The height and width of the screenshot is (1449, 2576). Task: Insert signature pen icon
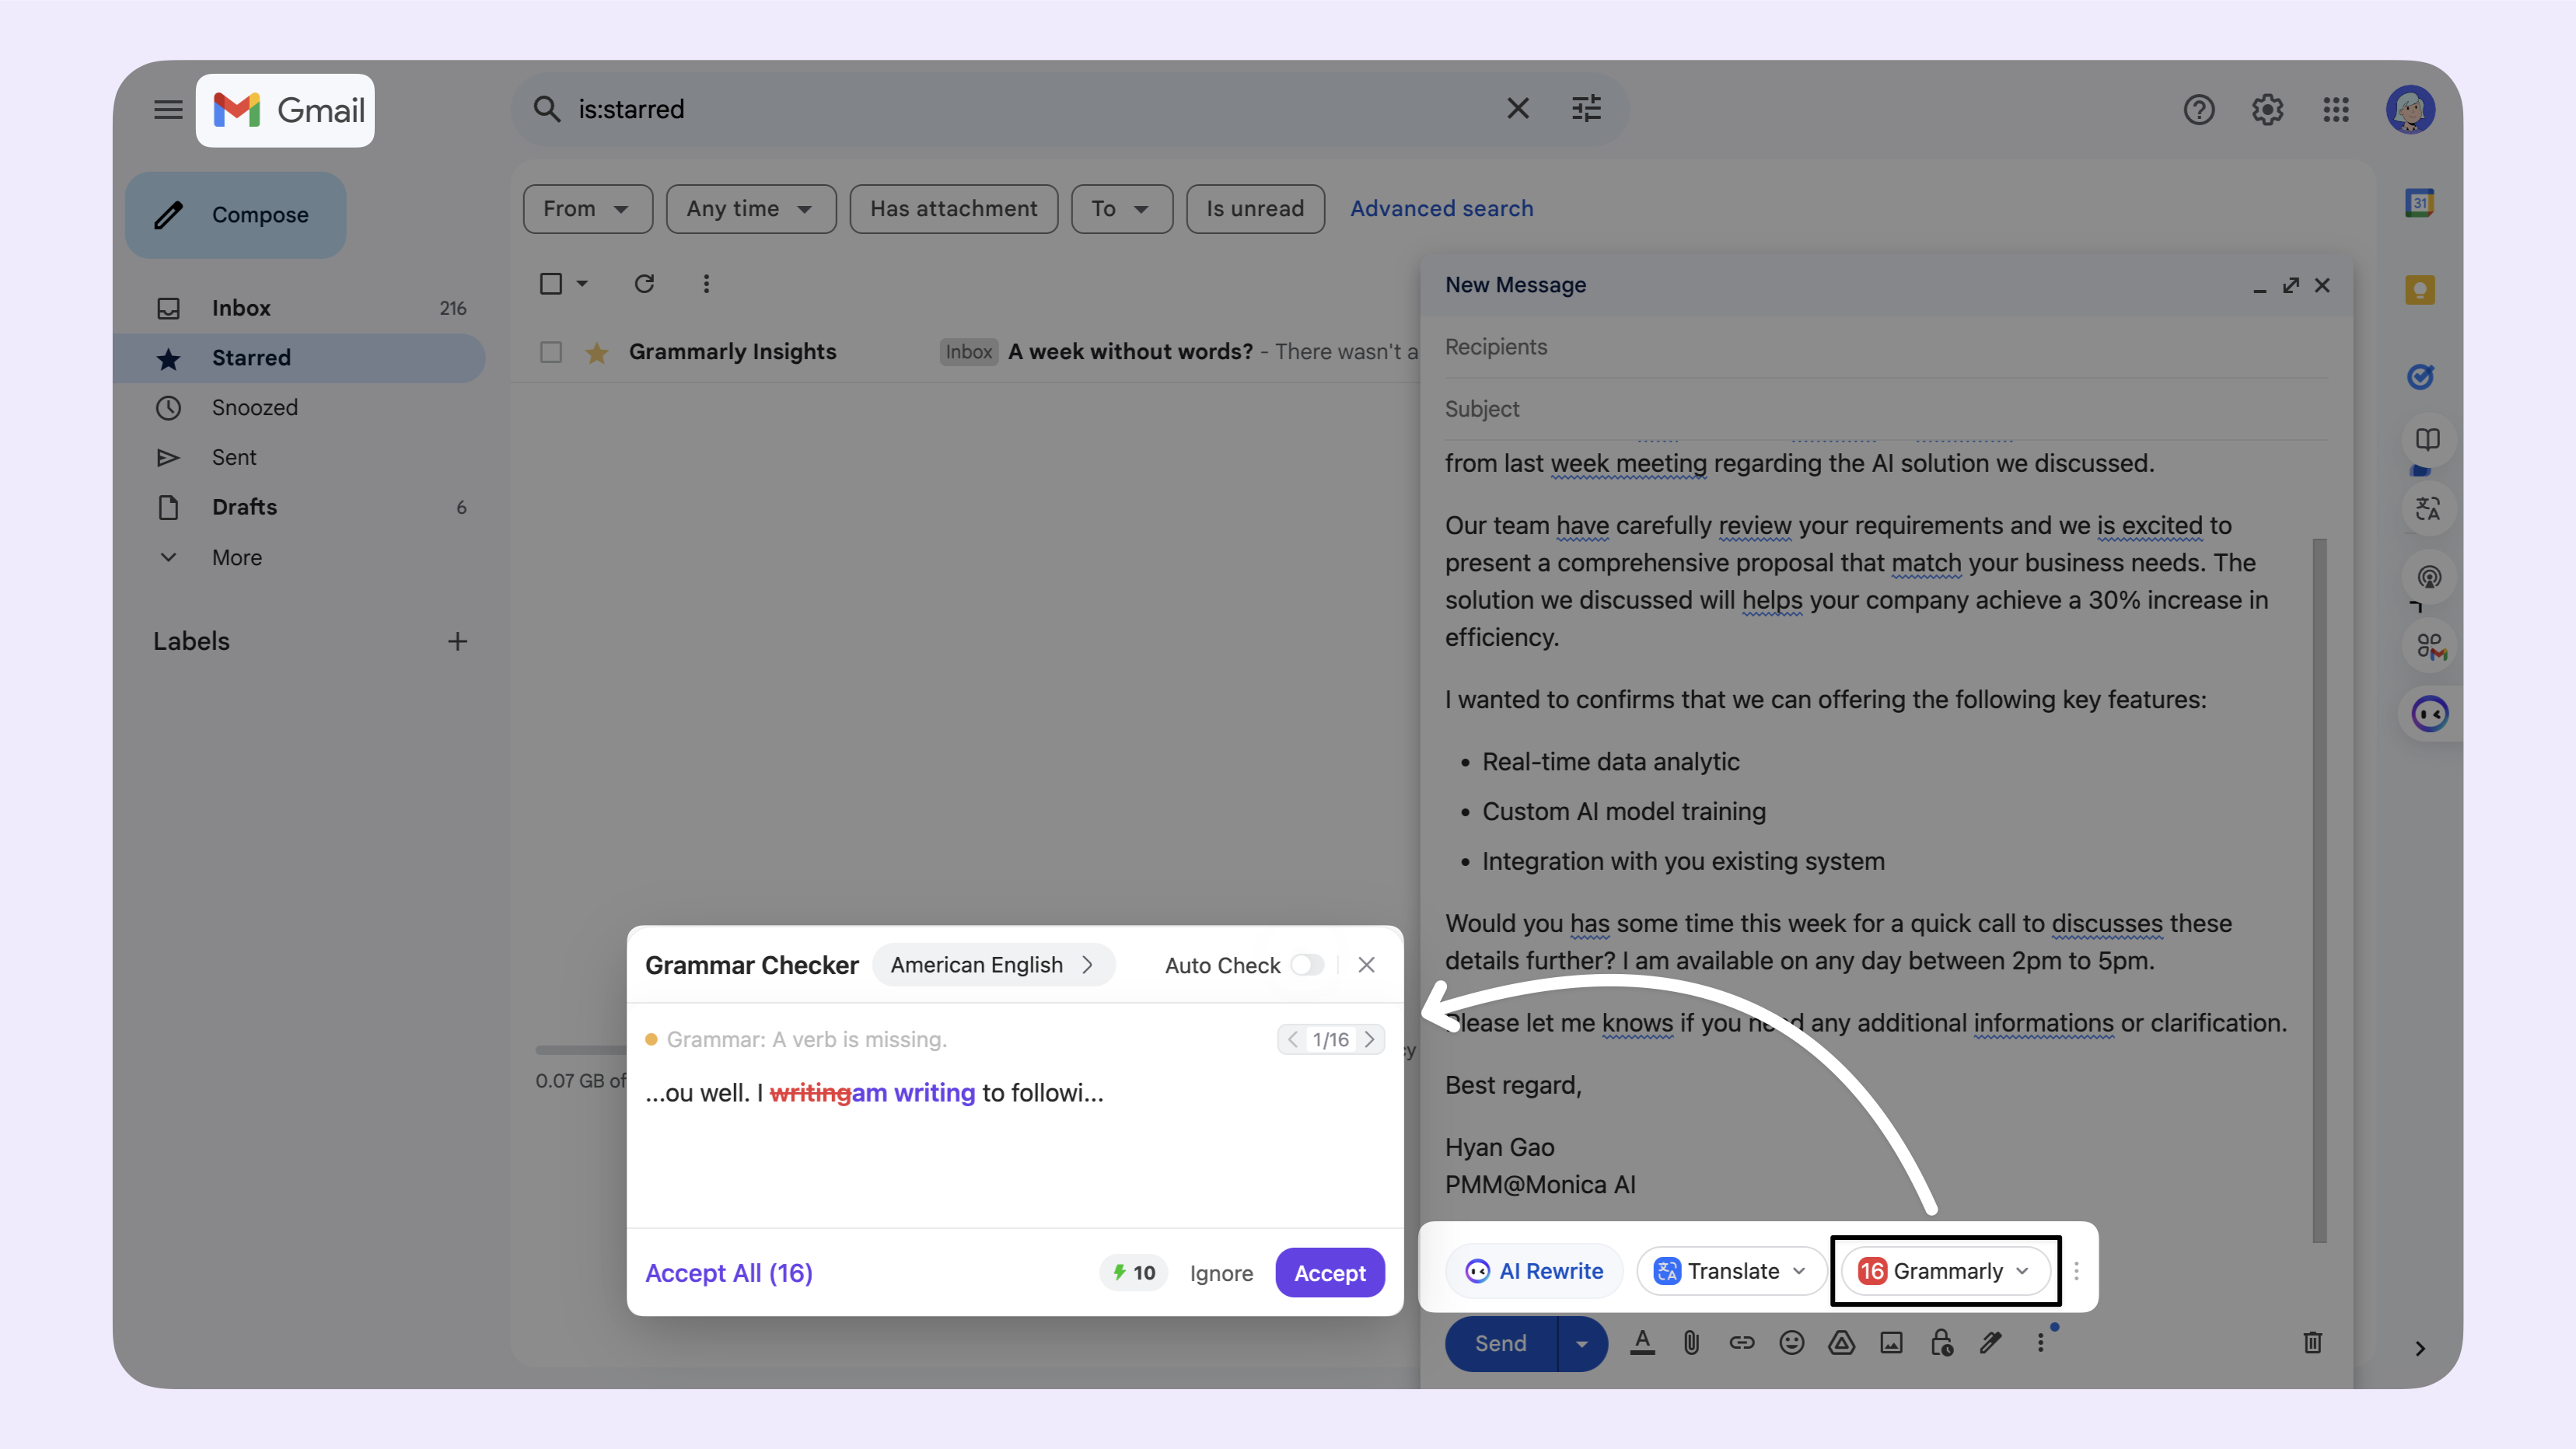1990,1343
